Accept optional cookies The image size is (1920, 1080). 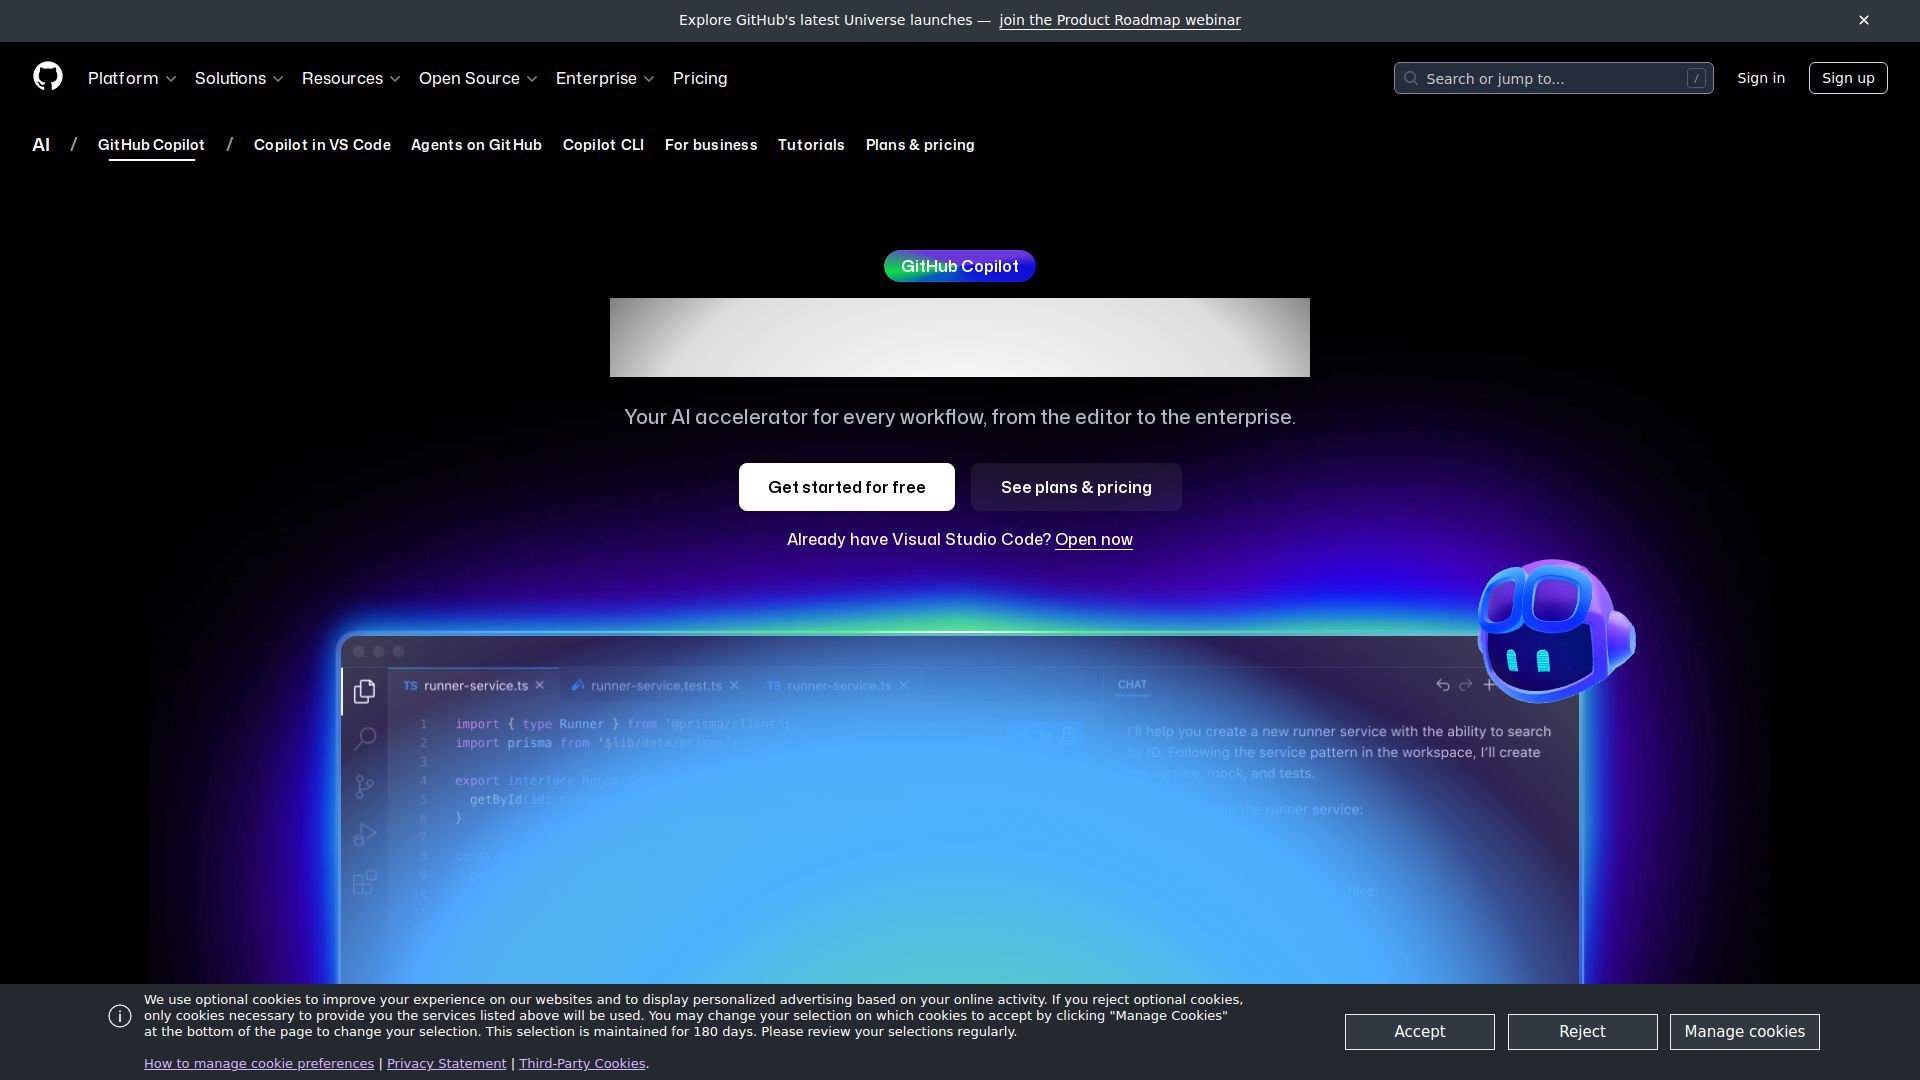tap(1419, 1031)
